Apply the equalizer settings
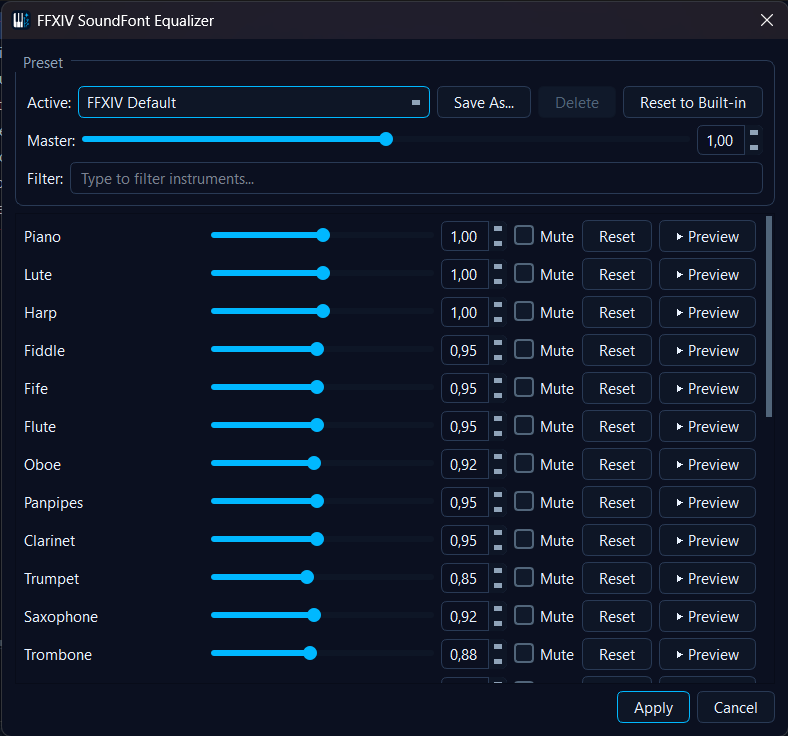The height and width of the screenshot is (736, 788). click(653, 707)
